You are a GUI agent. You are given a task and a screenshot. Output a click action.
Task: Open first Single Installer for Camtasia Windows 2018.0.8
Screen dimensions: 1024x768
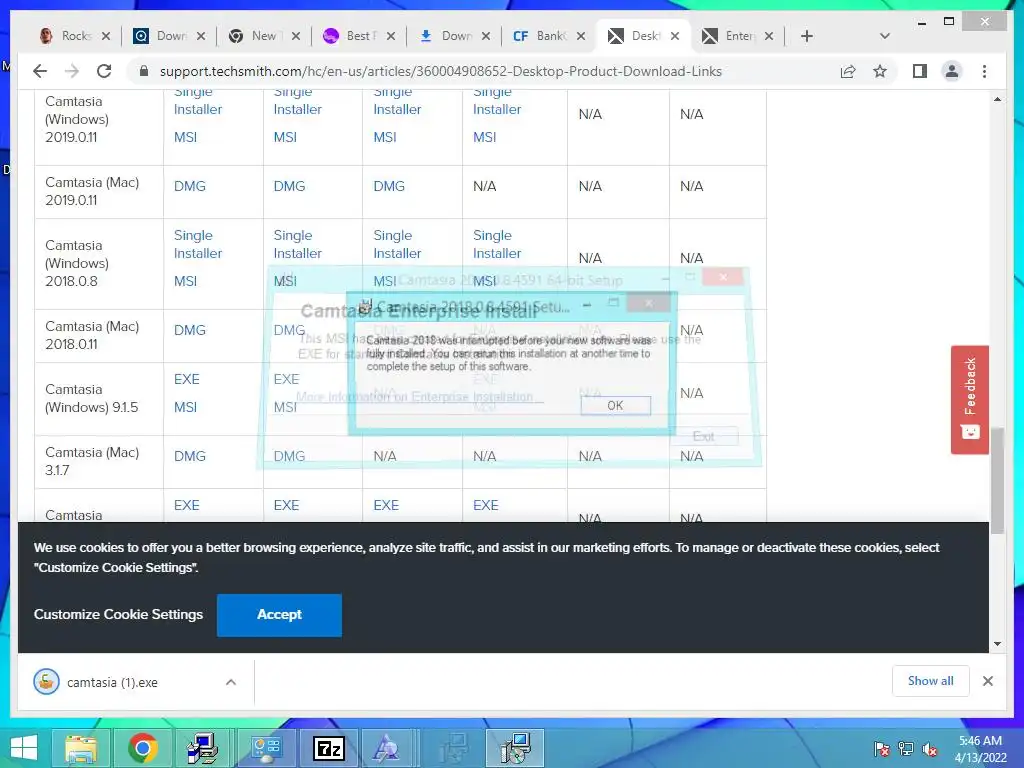[x=198, y=244]
